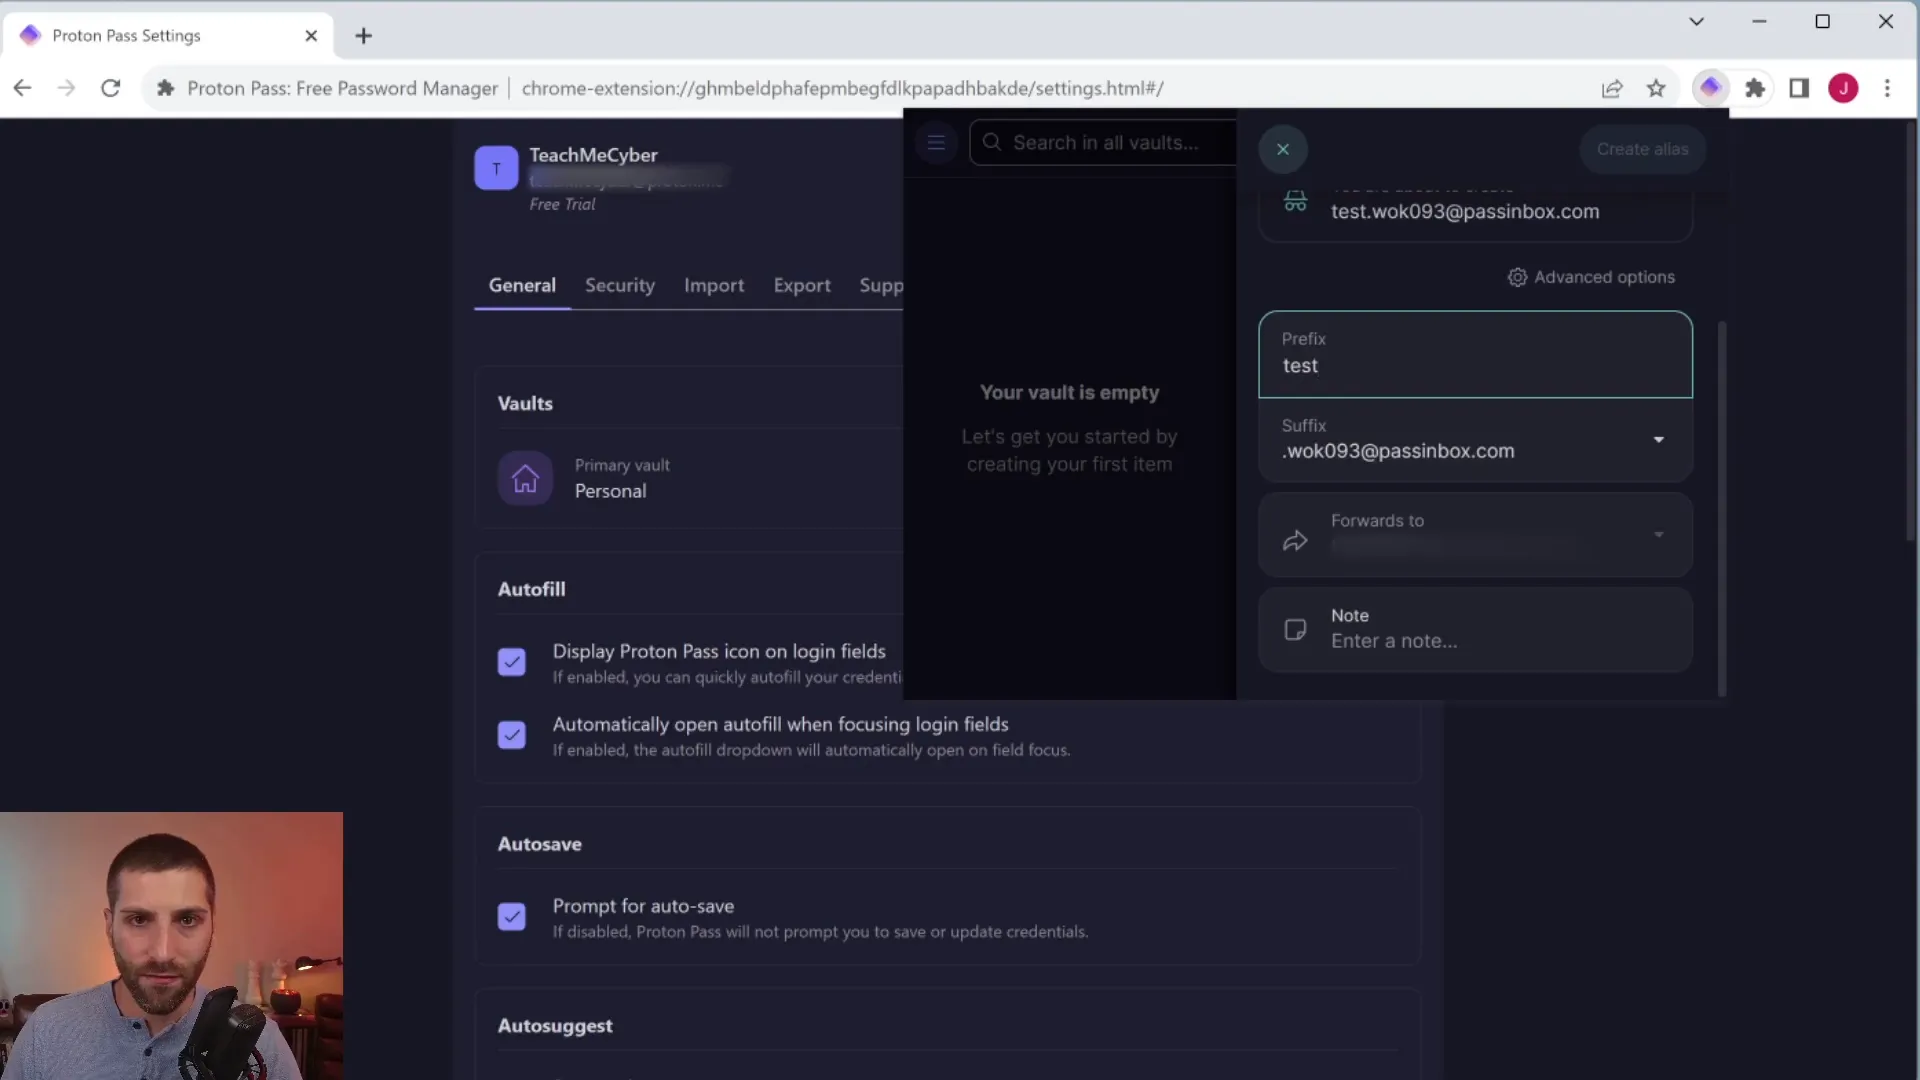
Task: Click the Advanced options link
Action: click(1591, 277)
